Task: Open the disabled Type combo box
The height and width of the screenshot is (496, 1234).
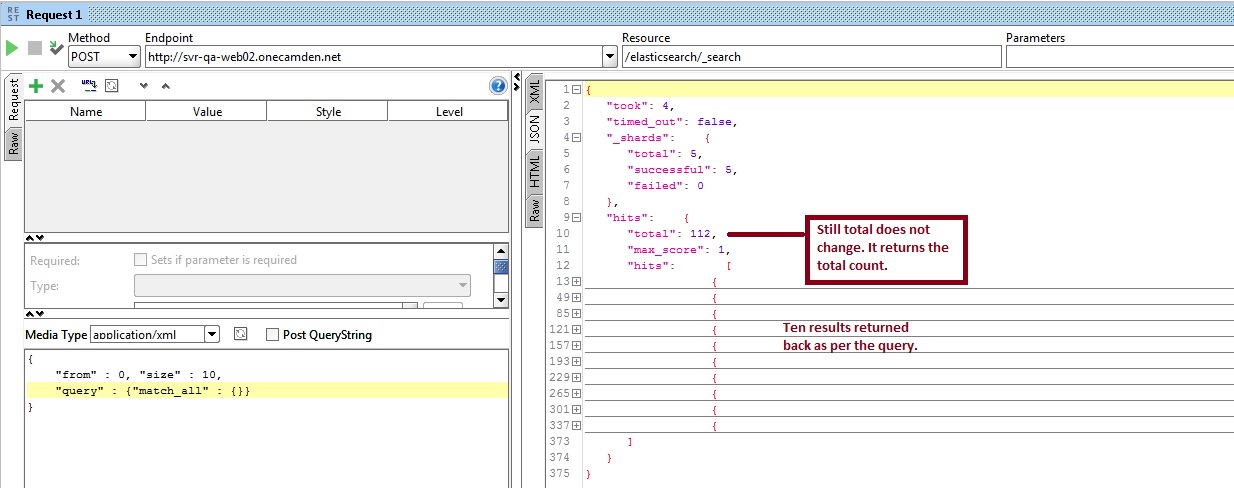Action: (302, 286)
